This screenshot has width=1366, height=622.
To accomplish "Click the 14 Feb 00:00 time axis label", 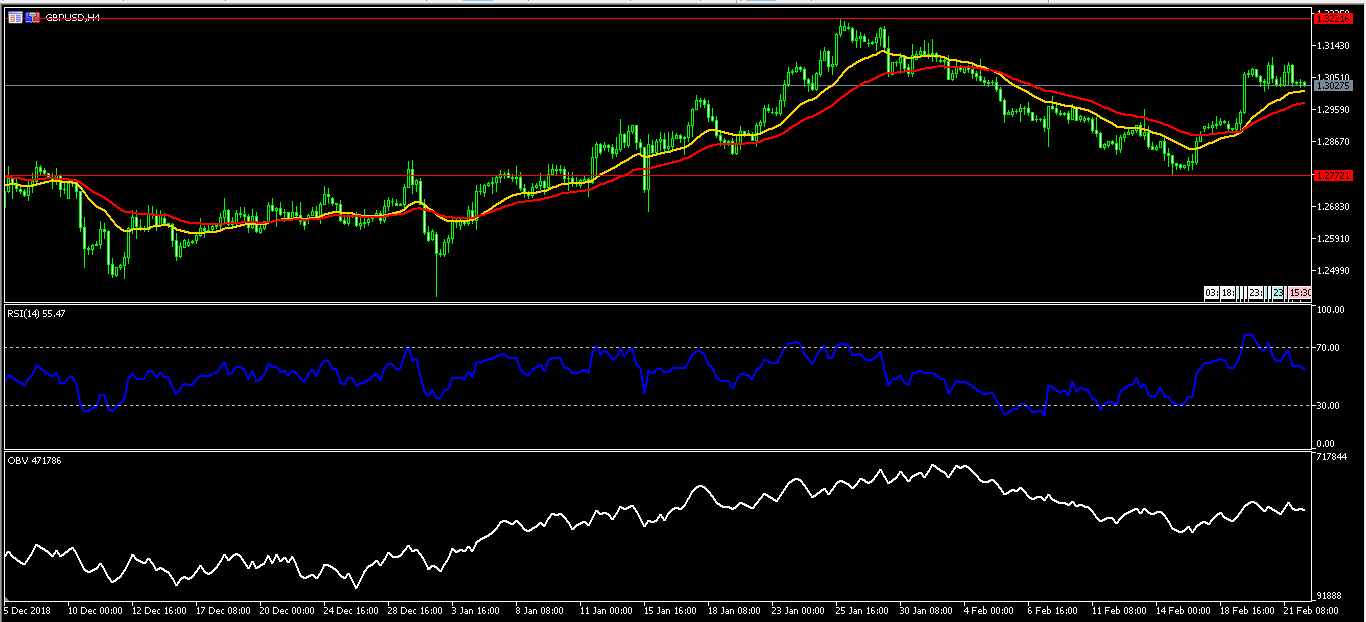I will click(x=1183, y=609).
